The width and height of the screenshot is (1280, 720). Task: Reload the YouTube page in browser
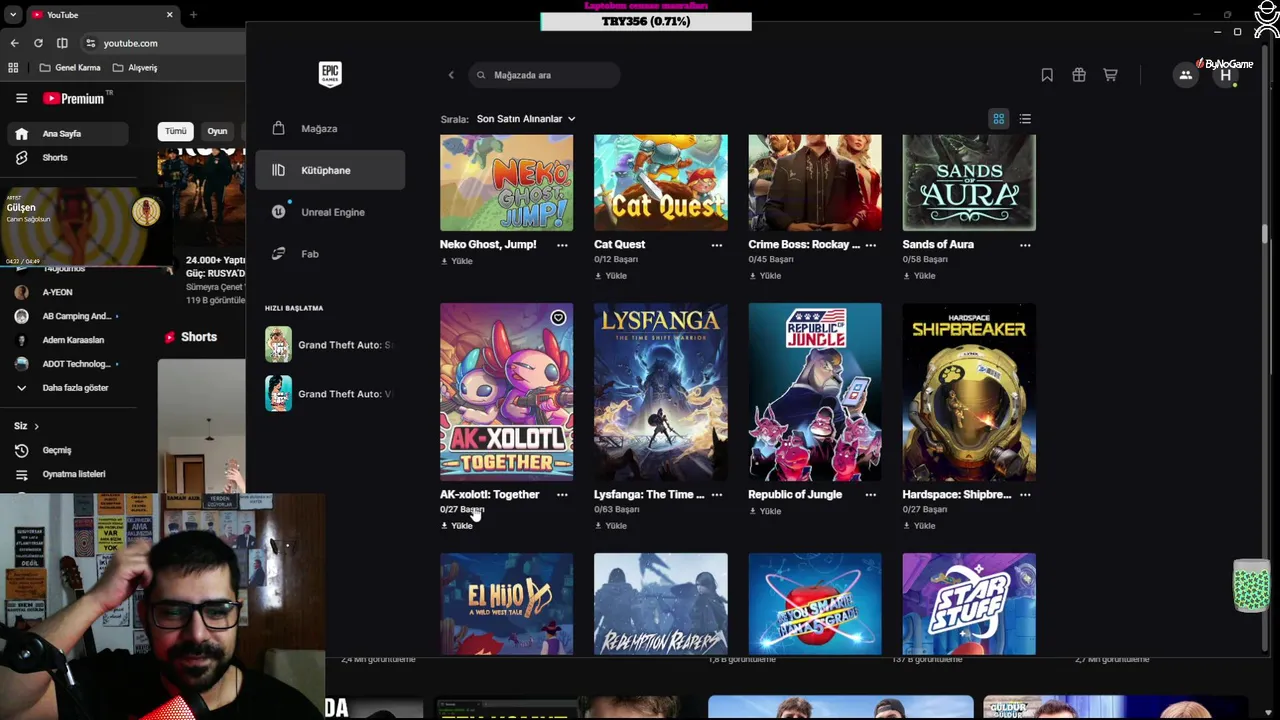pos(38,43)
